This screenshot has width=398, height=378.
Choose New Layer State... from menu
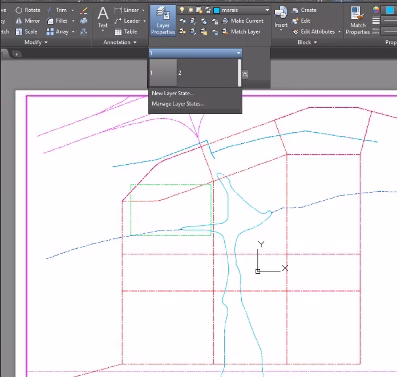pyautogui.click(x=173, y=93)
